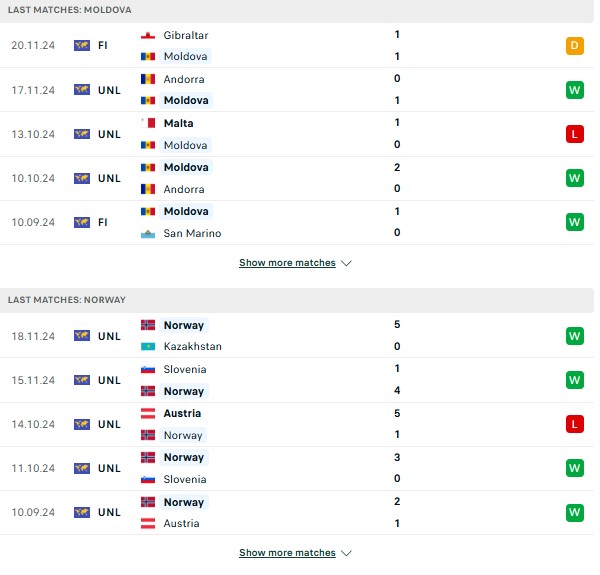Open the Moldova vs San Marino match row

tap(297, 223)
